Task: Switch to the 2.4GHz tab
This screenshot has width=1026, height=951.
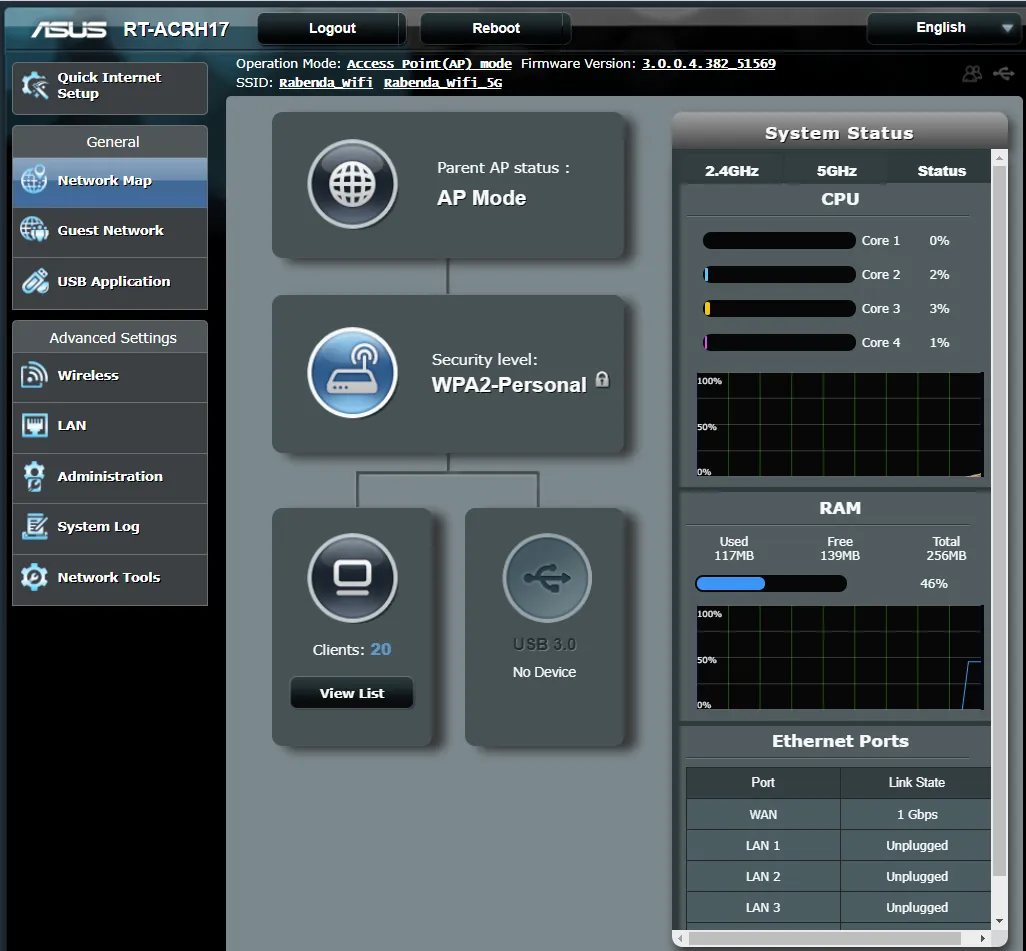Action: click(732, 170)
